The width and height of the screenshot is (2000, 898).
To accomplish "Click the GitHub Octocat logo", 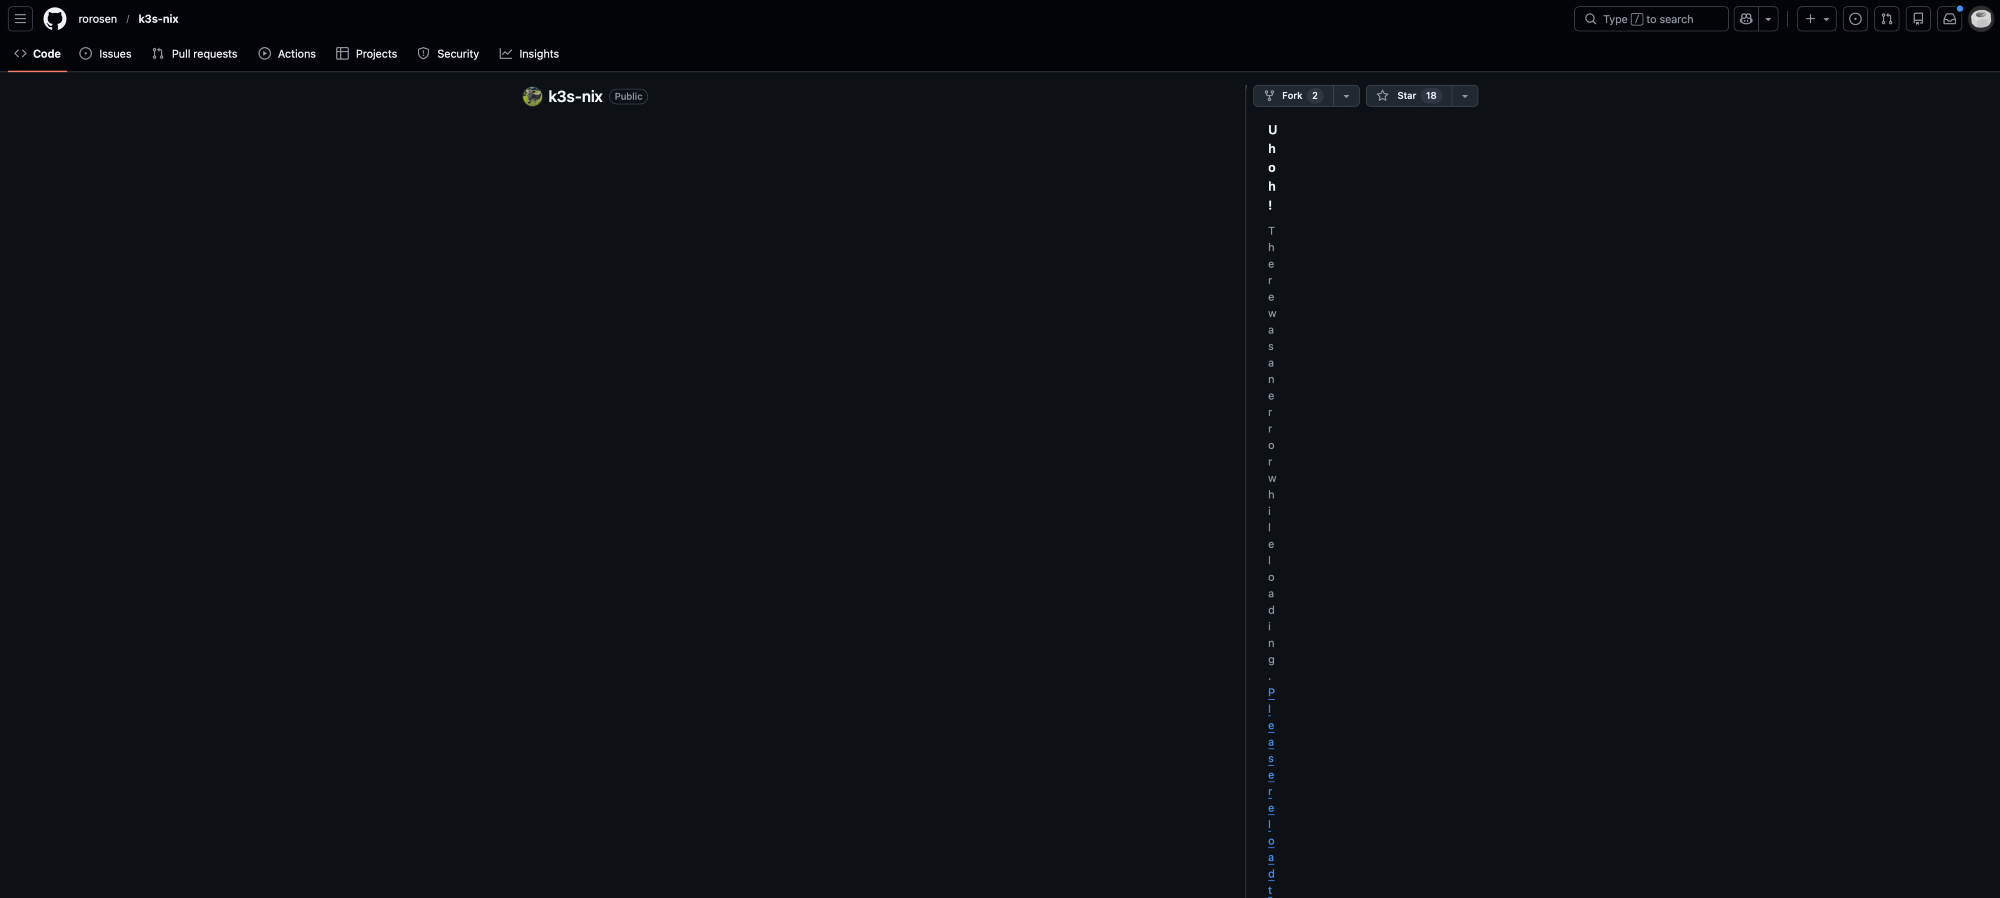I will click(55, 19).
